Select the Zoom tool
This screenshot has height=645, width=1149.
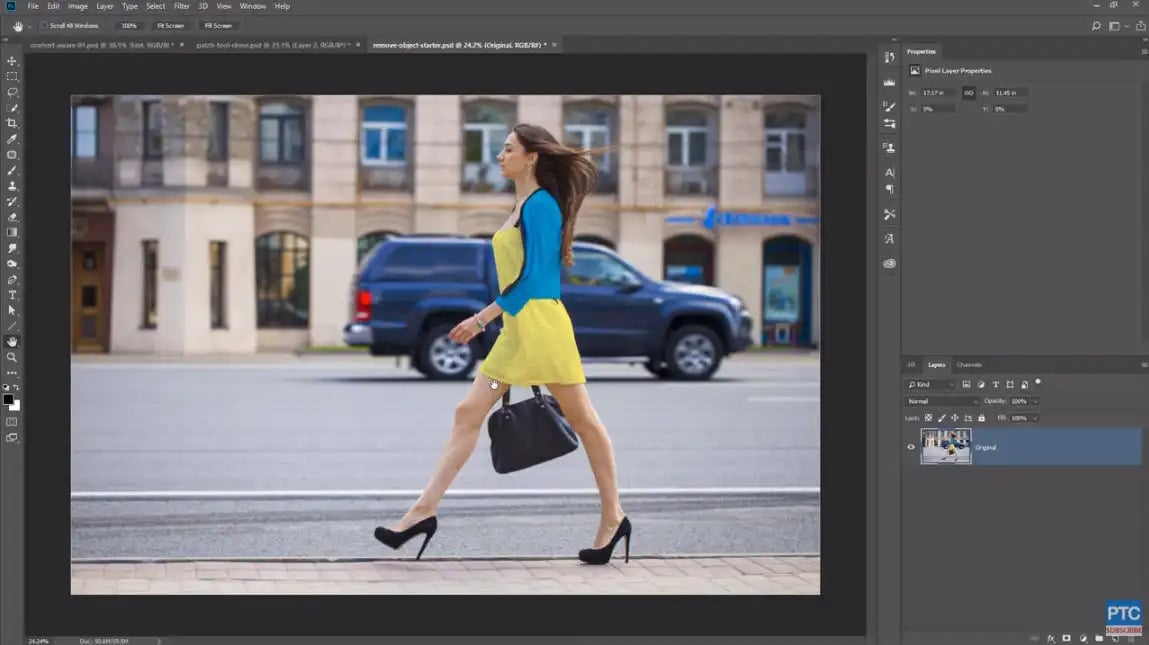pos(12,357)
